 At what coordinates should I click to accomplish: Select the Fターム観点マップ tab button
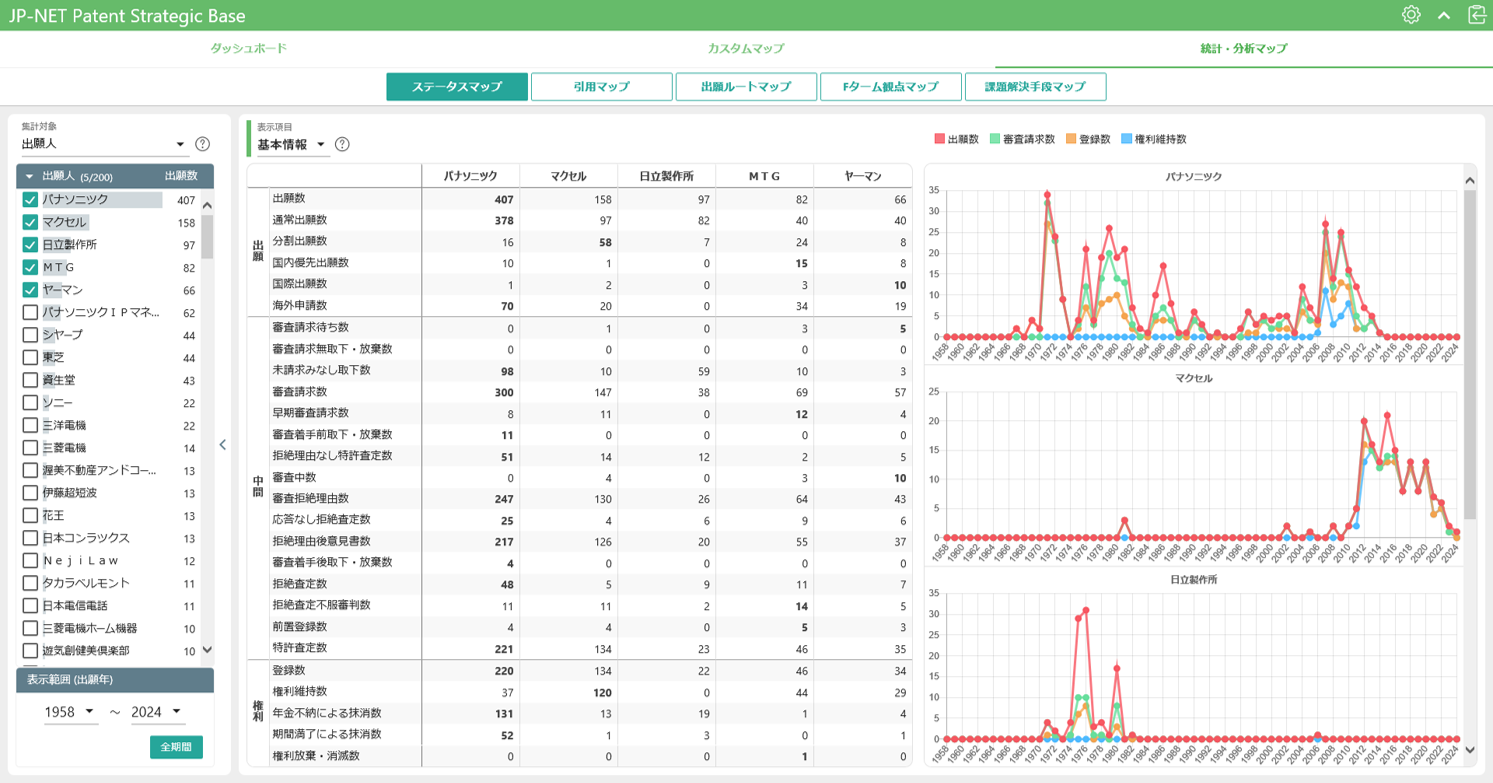[890, 87]
